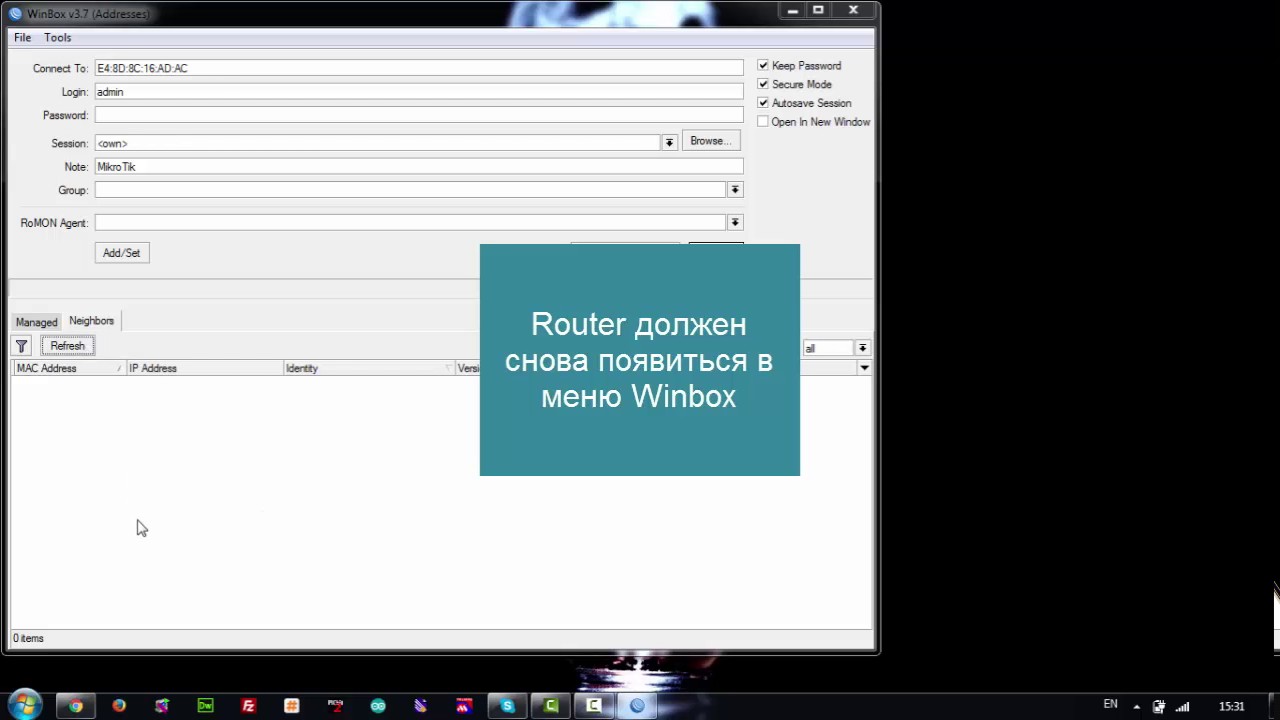
Task: Open the neighbors filter funnel icon
Action: coord(21,346)
